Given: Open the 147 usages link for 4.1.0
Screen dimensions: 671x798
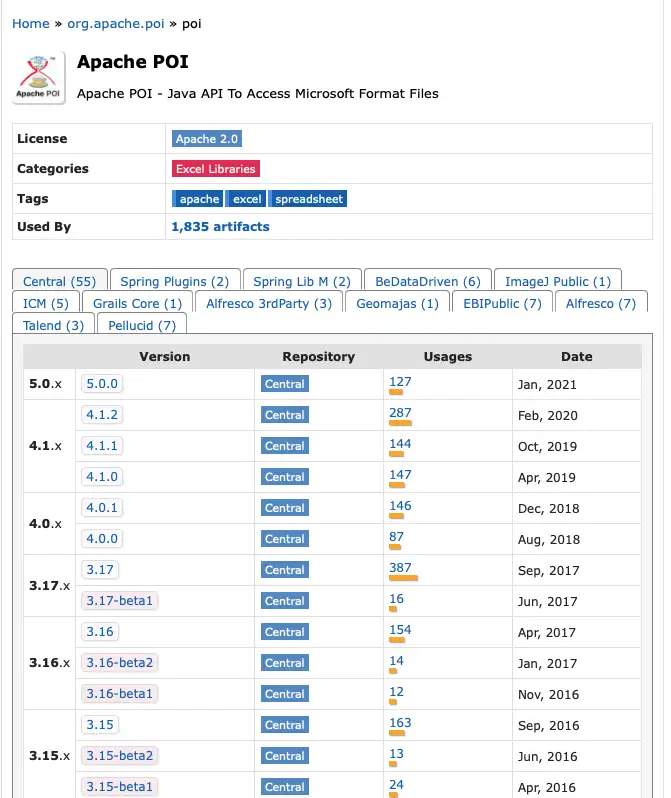Looking at the screenshot, I should 400,475.
